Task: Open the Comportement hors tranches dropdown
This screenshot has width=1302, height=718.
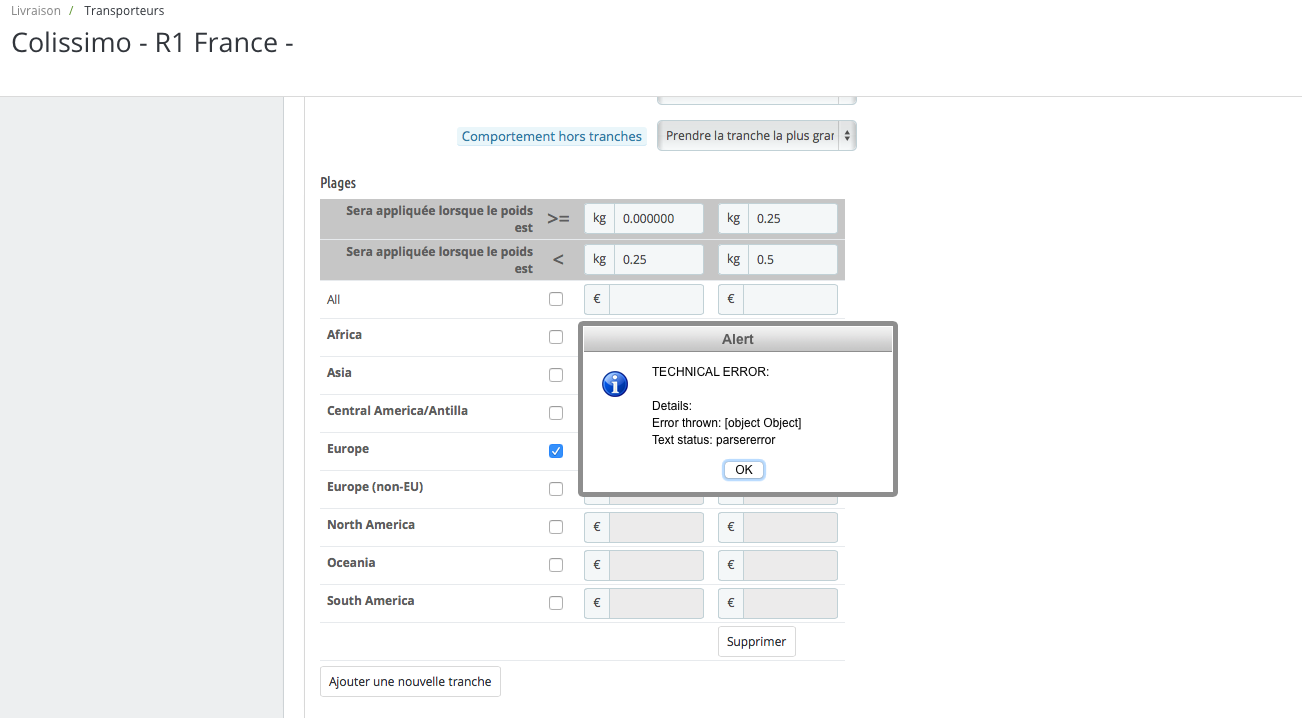Action: tap(757, 136)
